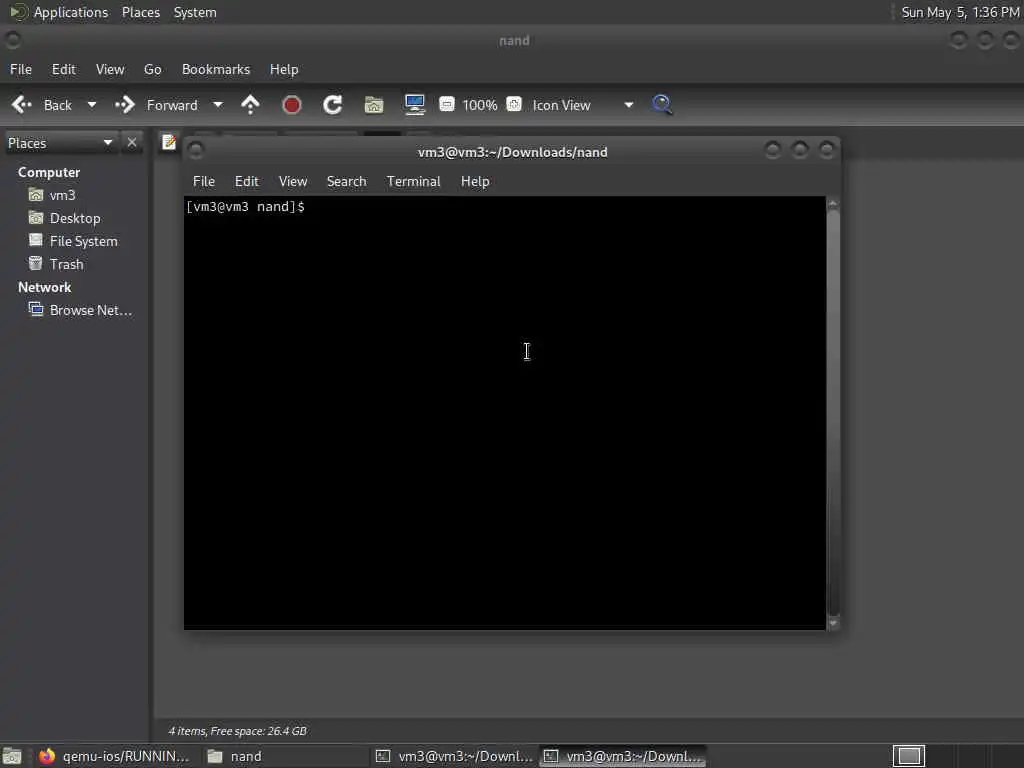1024x768 pixels.
Task: Zoom out with the minus icon
Action: click(447, 104)
